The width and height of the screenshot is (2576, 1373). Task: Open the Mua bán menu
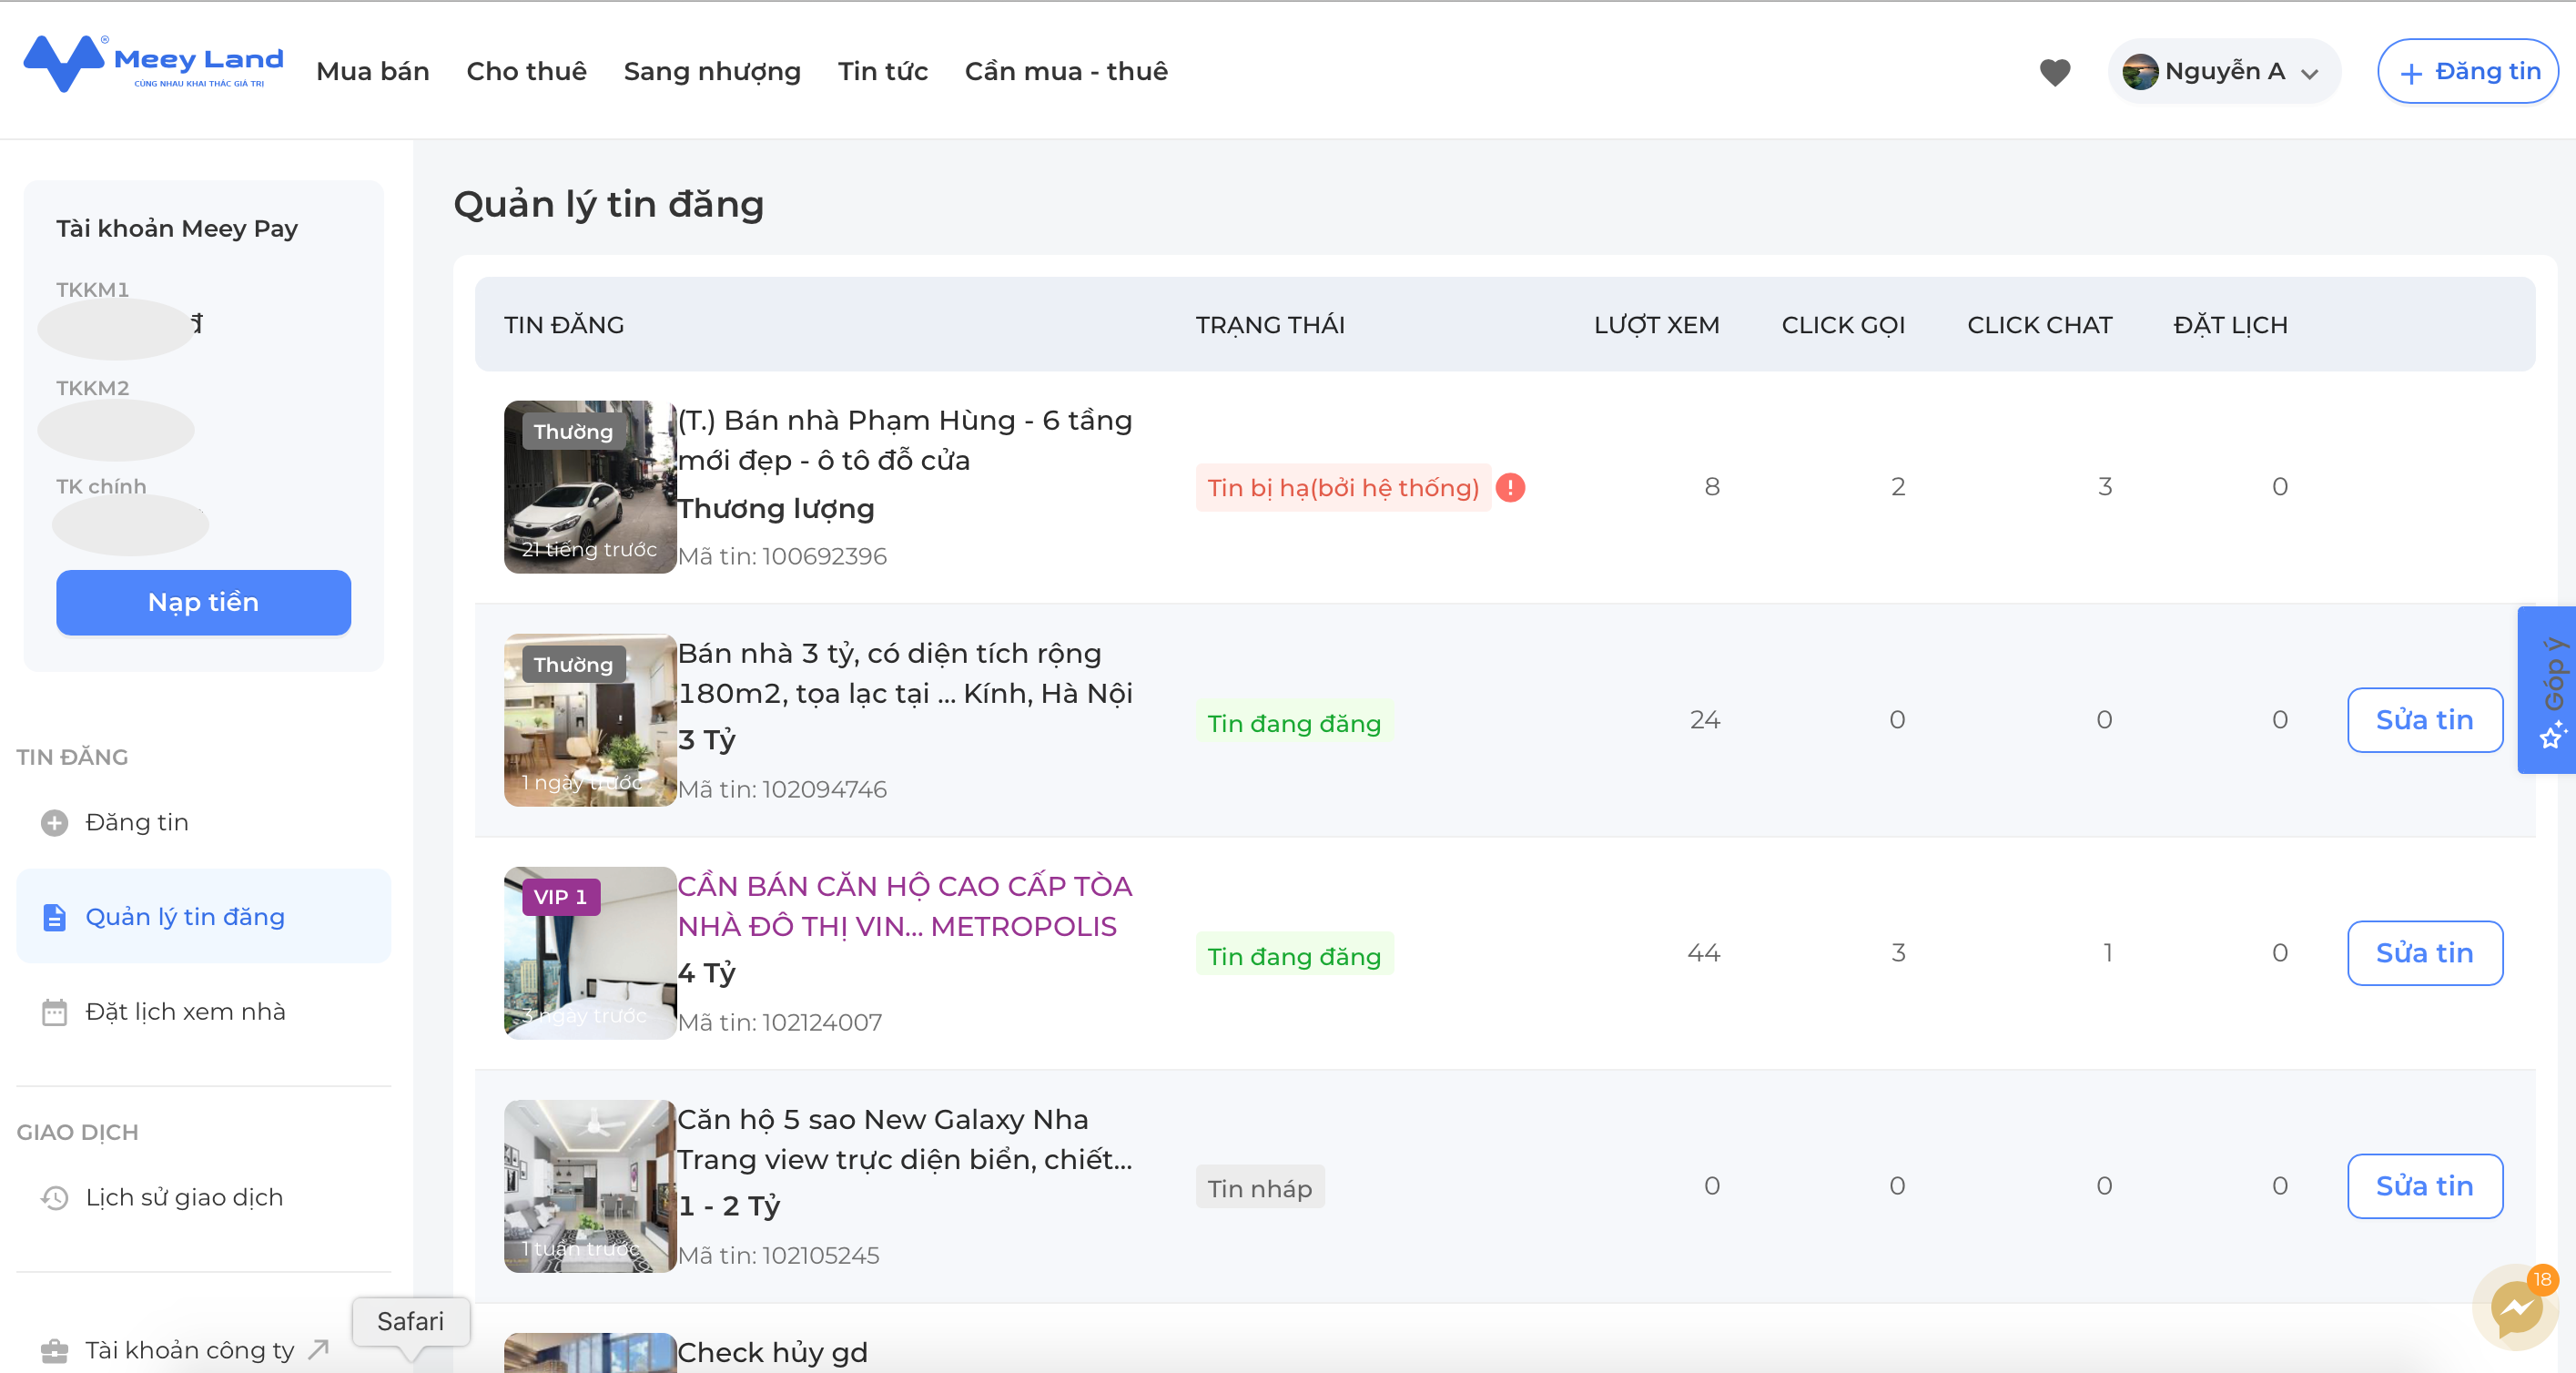coord(372,72)
